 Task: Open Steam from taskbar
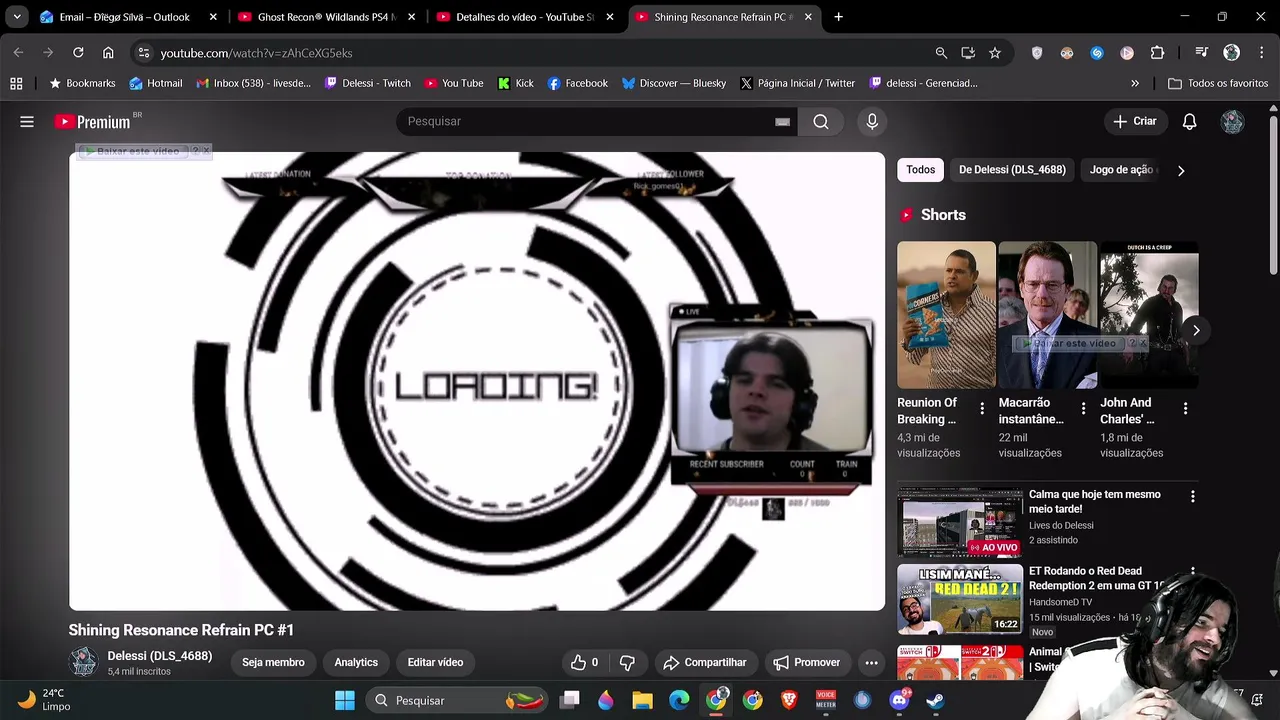point(935,700)
